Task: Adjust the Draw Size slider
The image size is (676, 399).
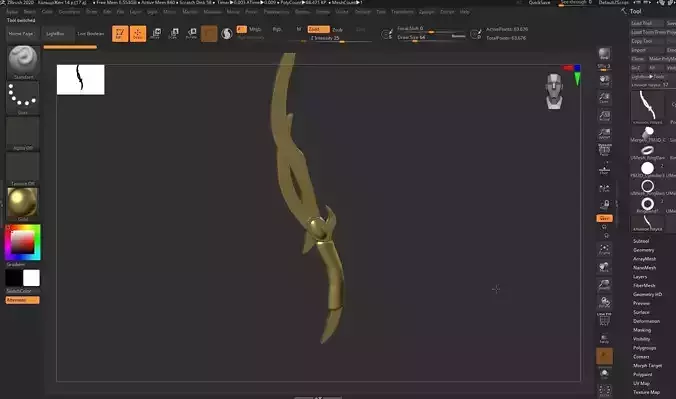Action: [x=431, y=38]
